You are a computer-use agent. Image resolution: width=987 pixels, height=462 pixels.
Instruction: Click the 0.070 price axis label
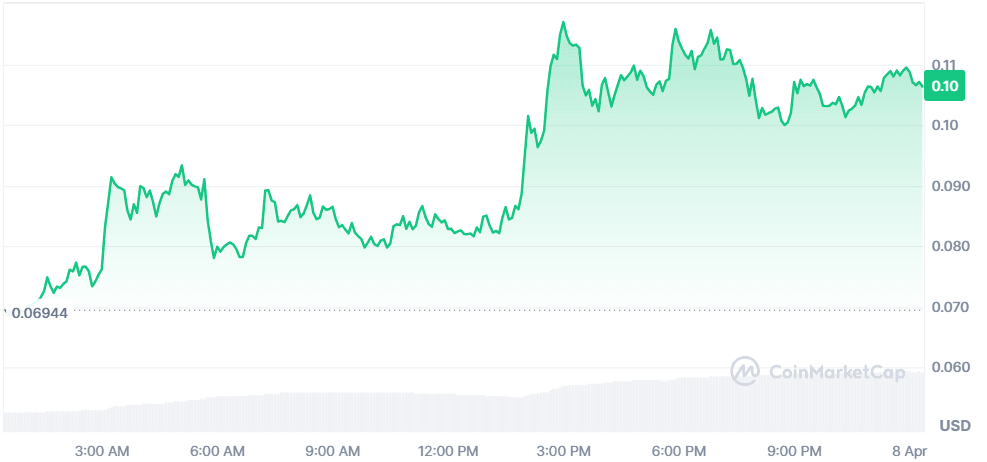(x=949, y=307)
